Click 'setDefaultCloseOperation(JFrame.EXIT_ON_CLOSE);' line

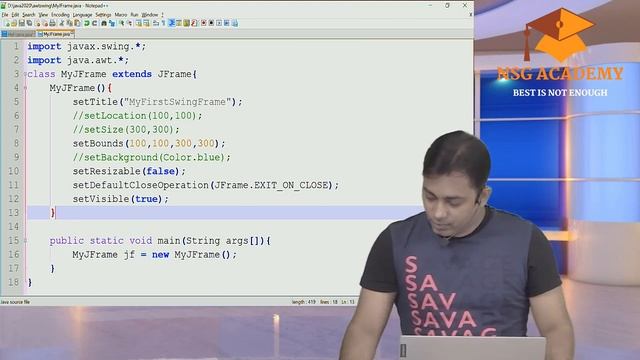(206, 185)
